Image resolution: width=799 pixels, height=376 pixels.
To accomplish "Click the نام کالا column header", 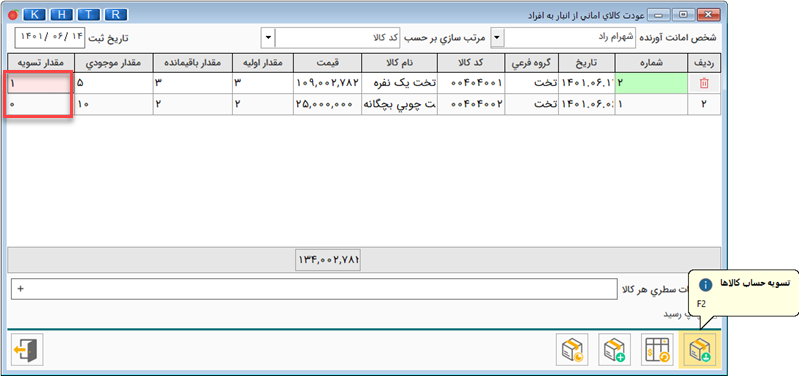I will pyautogui.click(x=399, y=63).
